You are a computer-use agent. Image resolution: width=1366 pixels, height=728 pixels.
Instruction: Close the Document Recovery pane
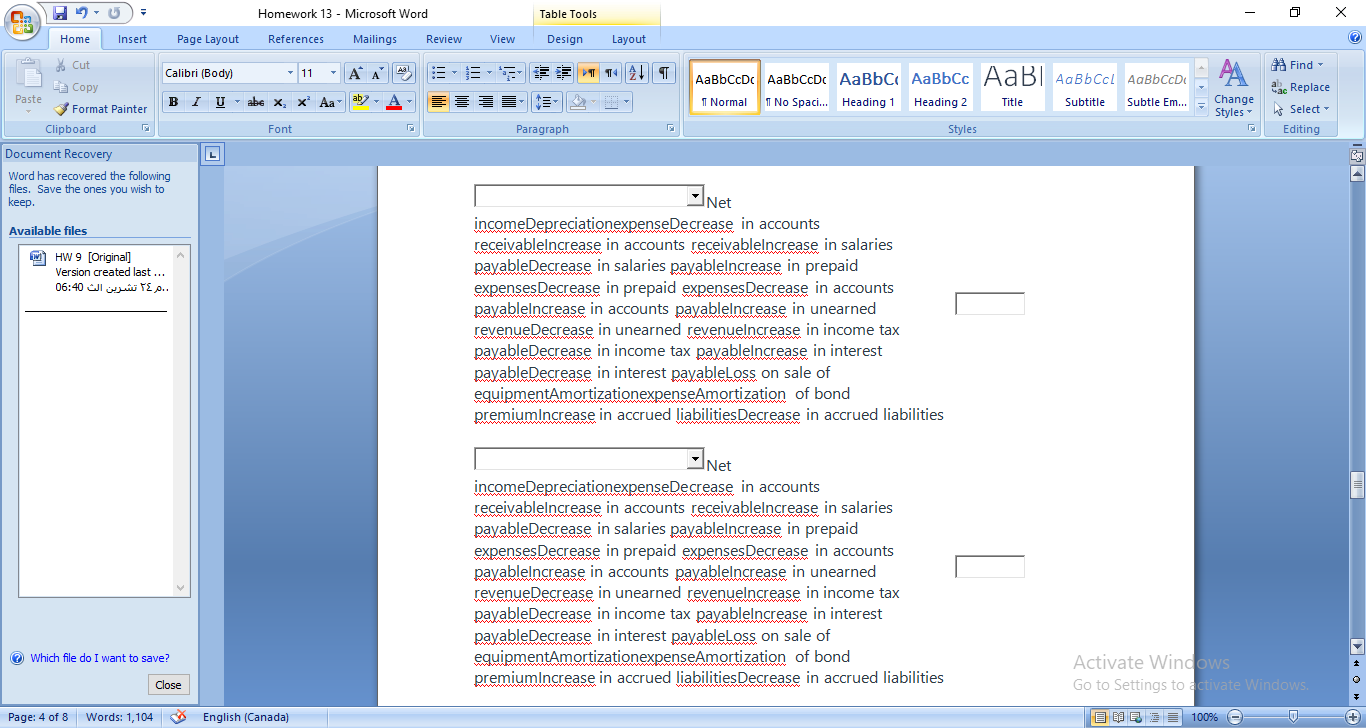pyautogui.click(x=168, y=685)
